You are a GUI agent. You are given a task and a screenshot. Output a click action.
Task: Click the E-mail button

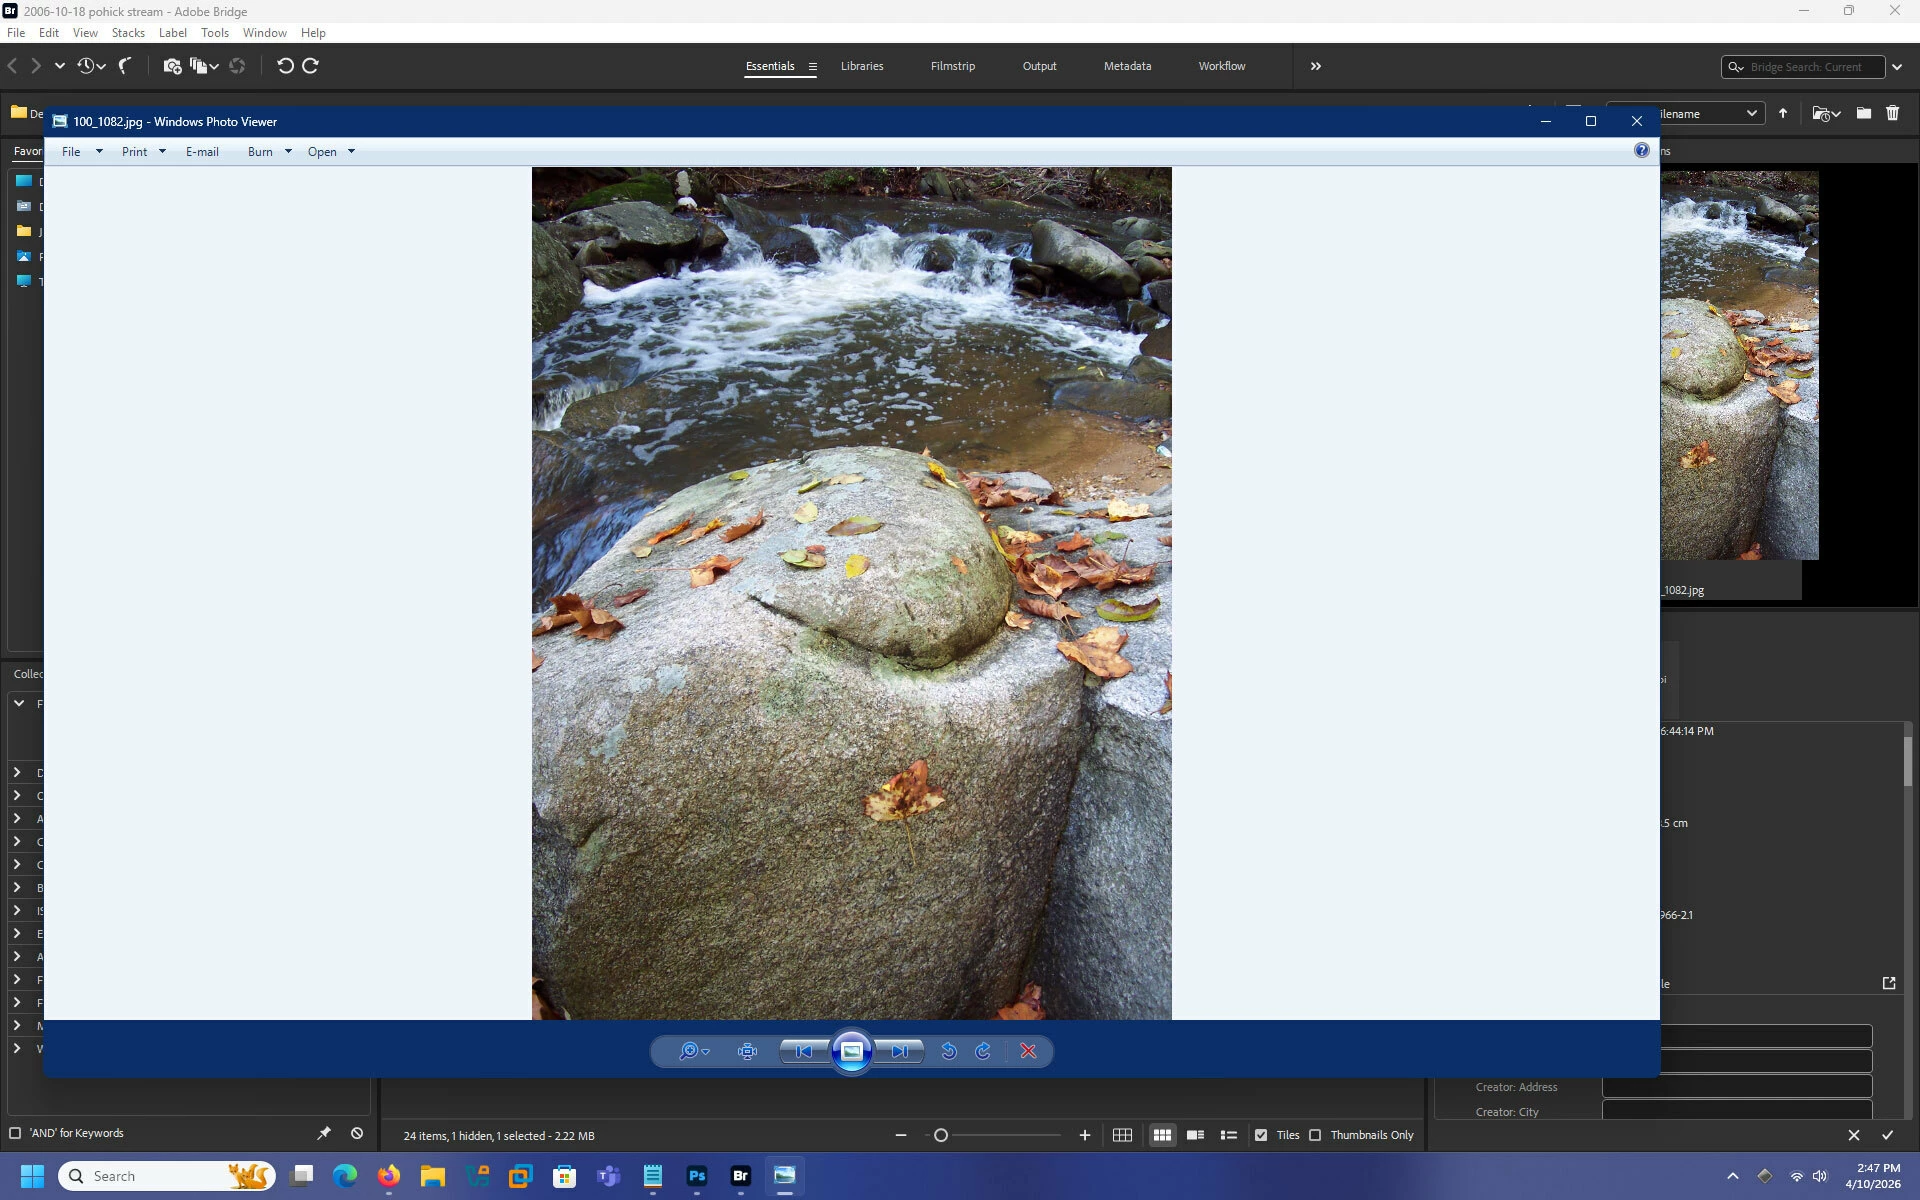pyautogui.click(x=202, y=152)
